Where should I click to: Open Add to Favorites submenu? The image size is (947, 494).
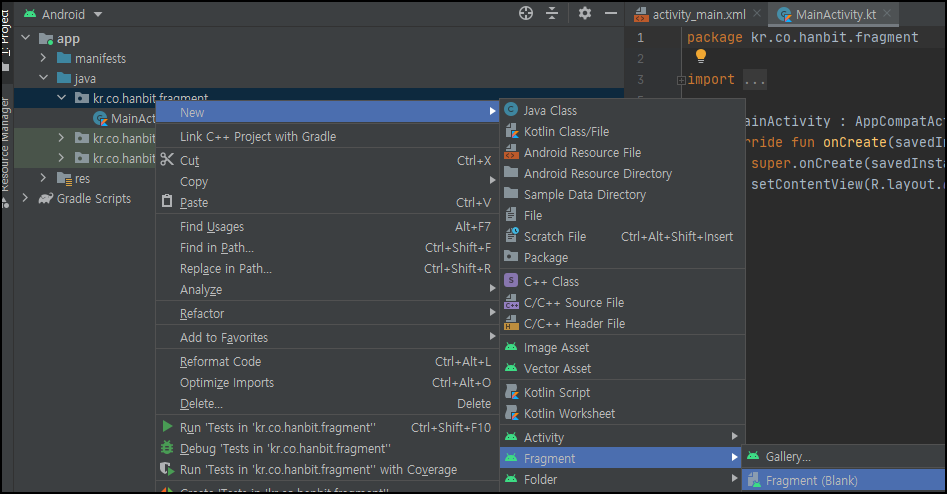(x=327, y=338)
